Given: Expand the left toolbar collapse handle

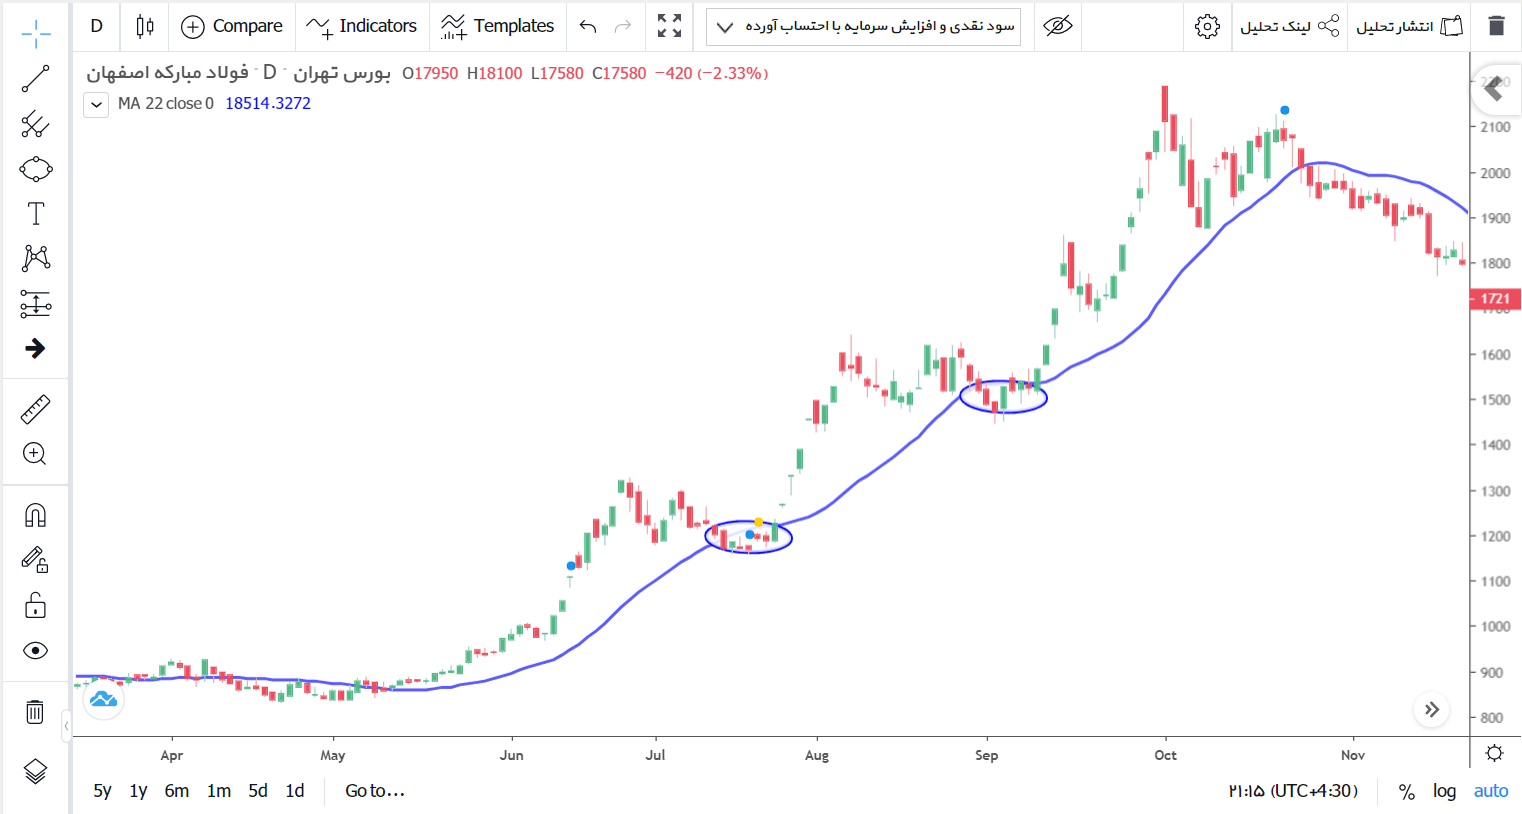Looking at the screenshot, I should point(67,726).
